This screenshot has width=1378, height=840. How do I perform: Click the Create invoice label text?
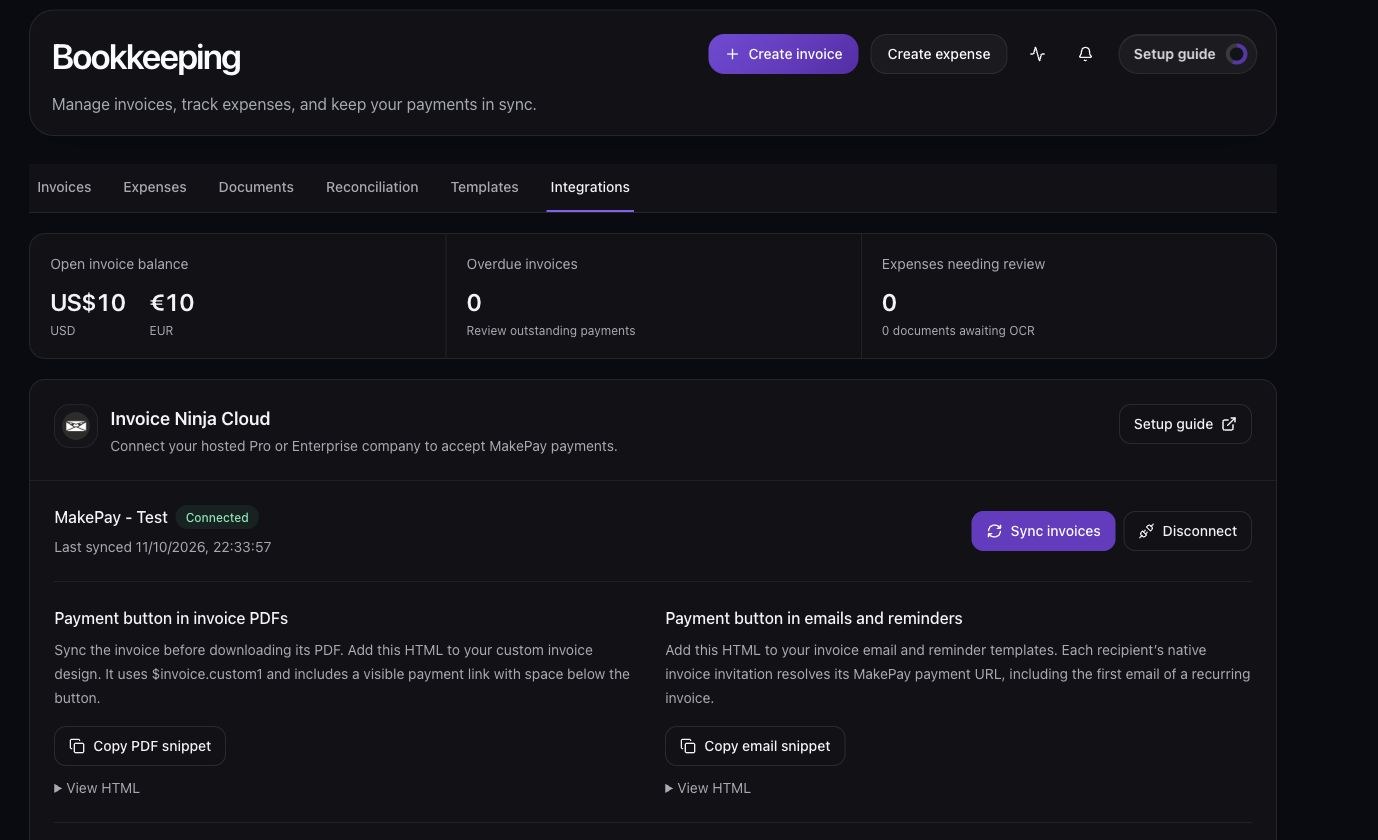click(795, 54)
